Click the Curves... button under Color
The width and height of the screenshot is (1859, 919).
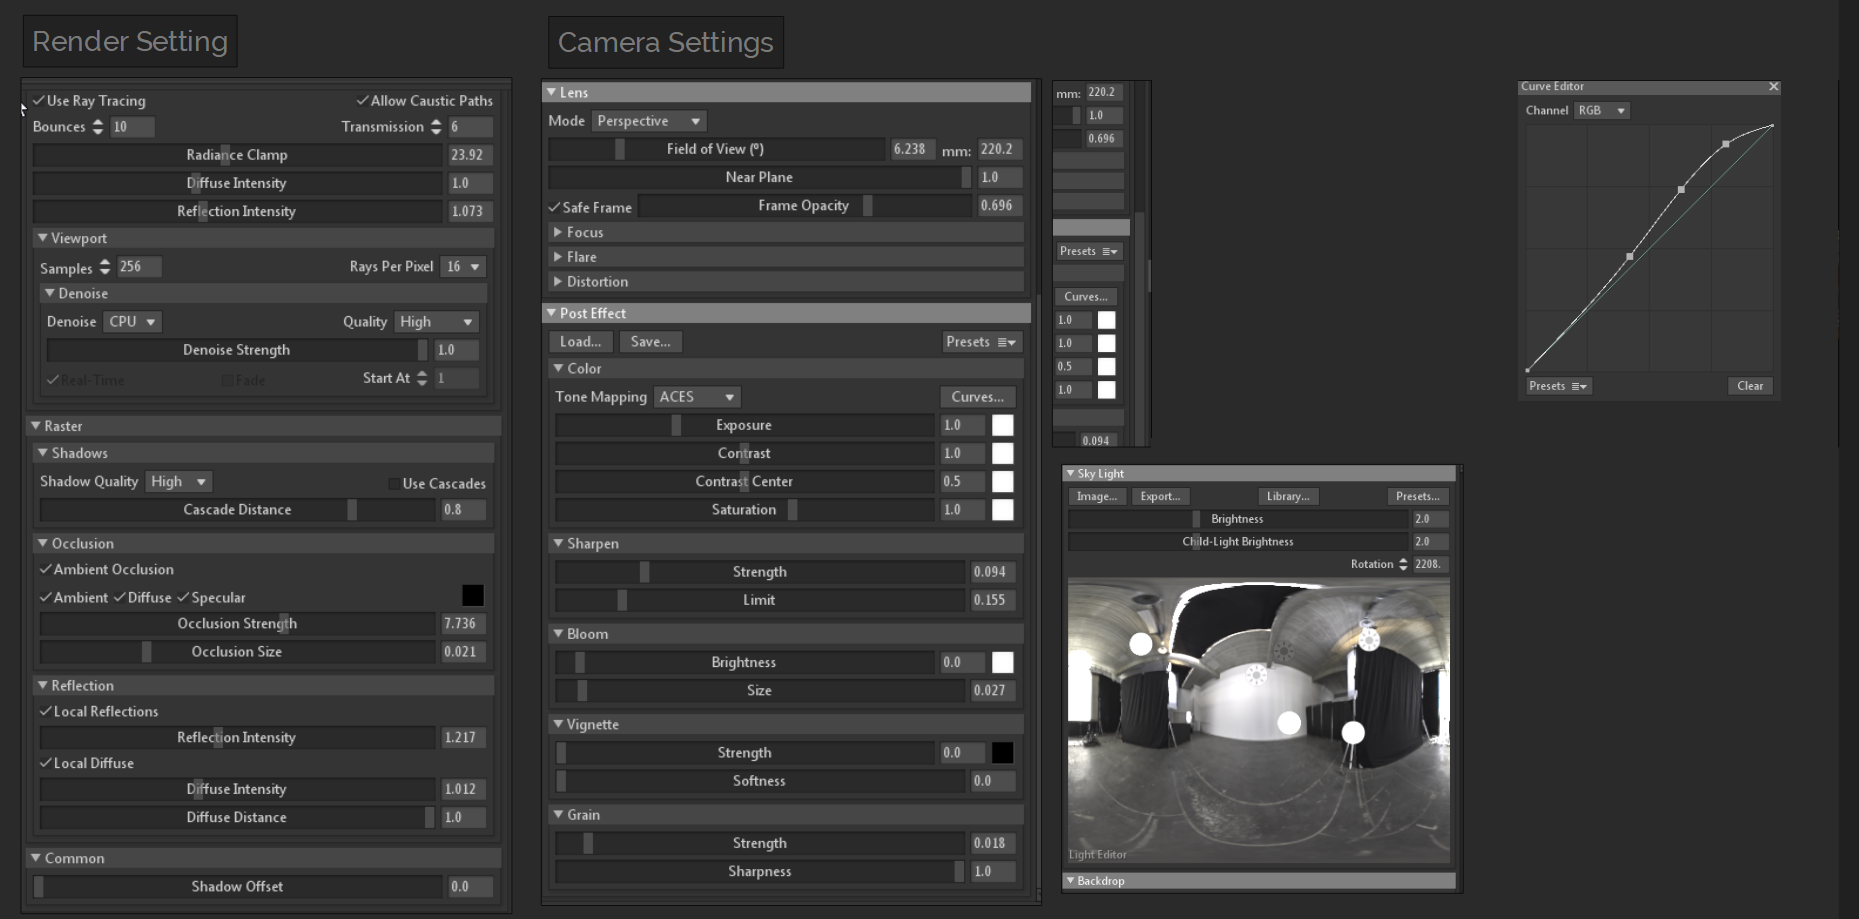click(x=977, y=397)
